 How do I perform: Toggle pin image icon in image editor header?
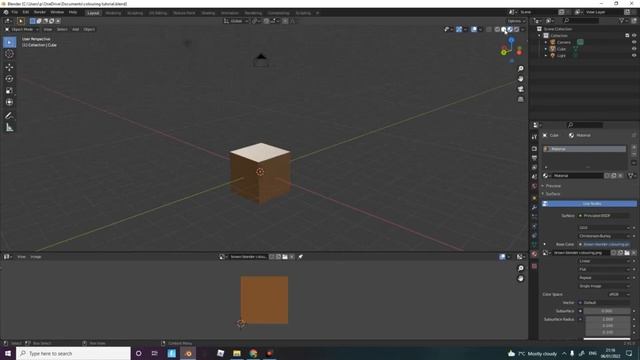(300, 257)
